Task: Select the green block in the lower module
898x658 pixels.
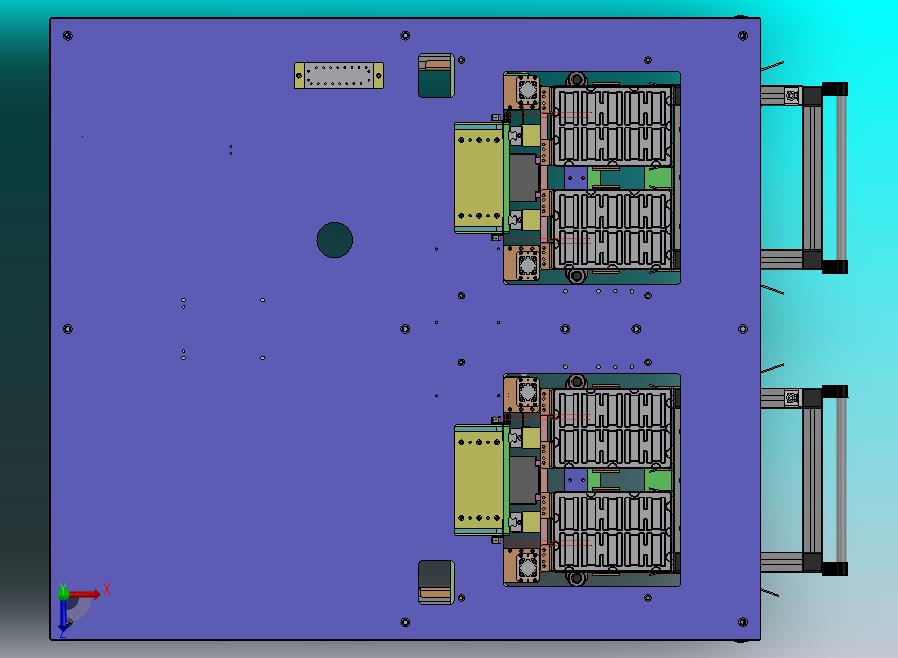Action: 659,480
